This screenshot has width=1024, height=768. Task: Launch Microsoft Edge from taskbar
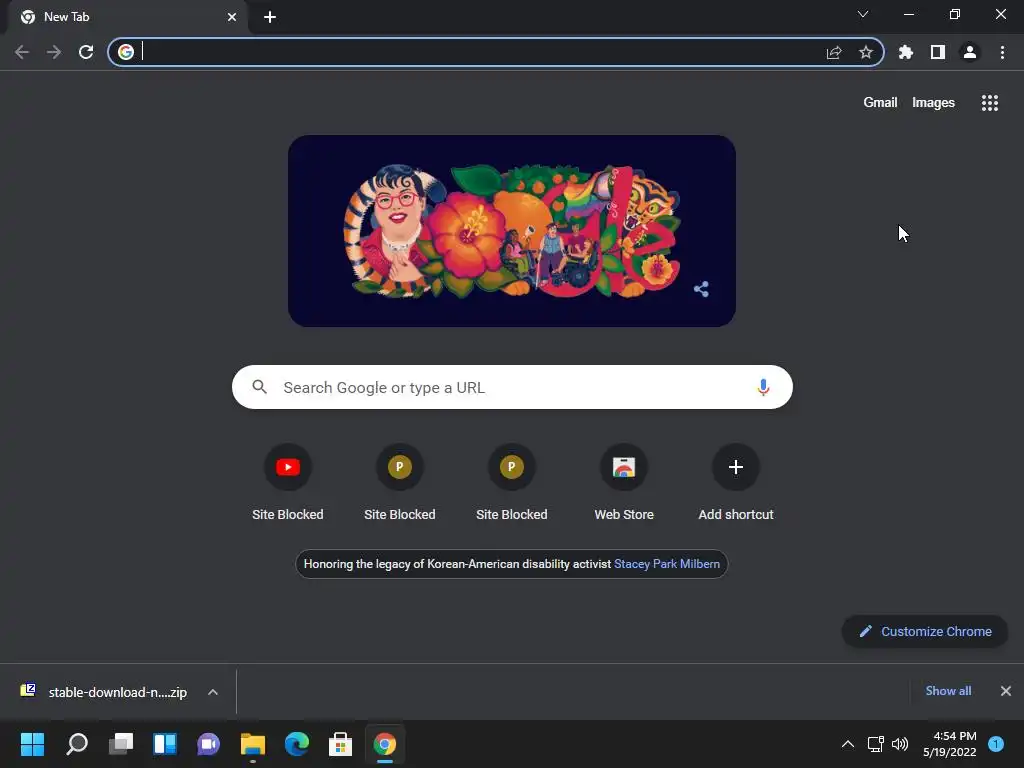click(296, 744)
